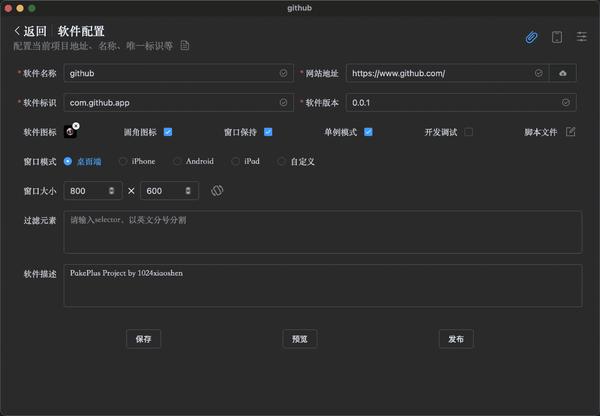This screenshot has height=416, width=600.
Task: Enable the 开发调试 checkbox
Action: [468, 132]
